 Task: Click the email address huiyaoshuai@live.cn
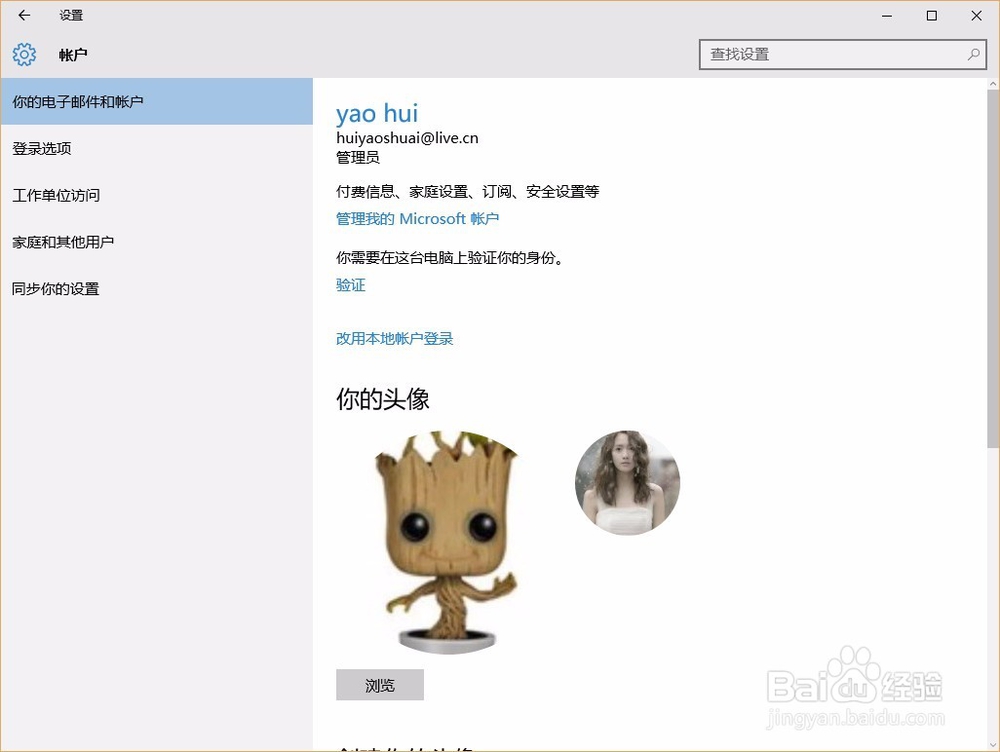(x=407, y=138)
